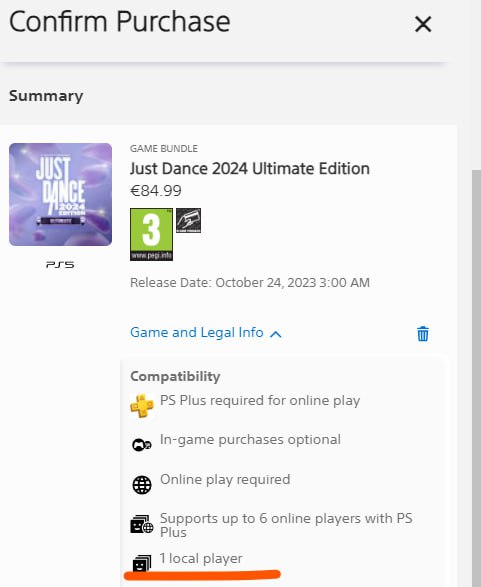Click 'Supports up to 6 online players' text

click(286, 525)
